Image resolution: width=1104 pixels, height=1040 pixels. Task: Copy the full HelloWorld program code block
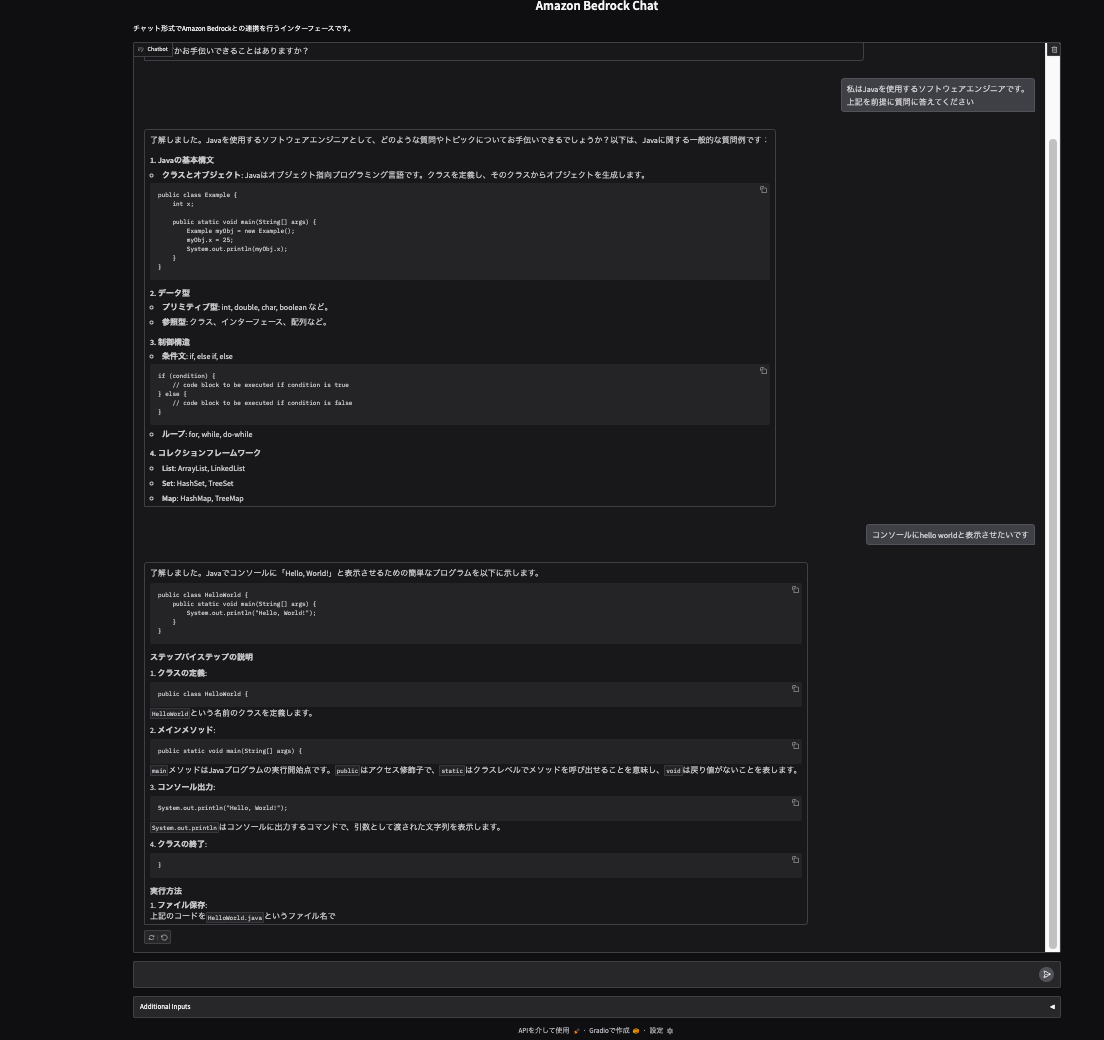point(795,589)
